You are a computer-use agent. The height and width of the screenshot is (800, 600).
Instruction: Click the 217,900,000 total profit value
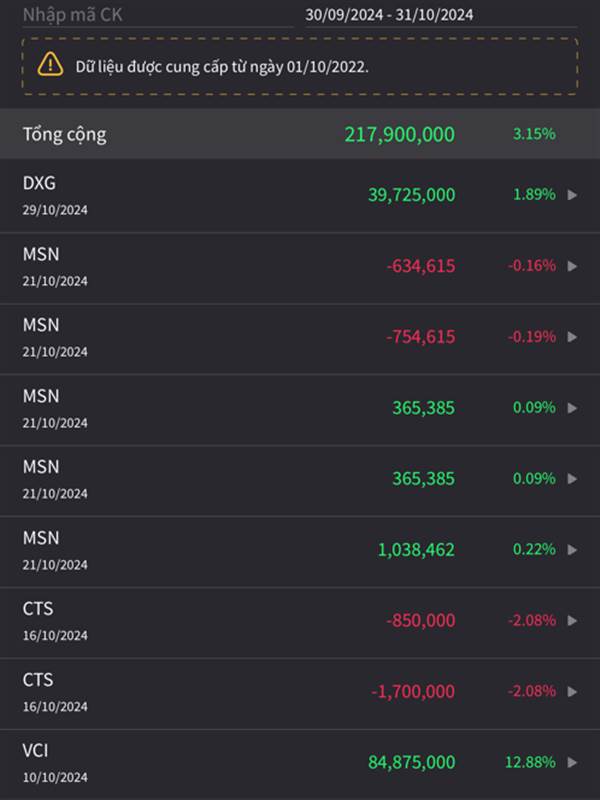click(x=399, y=135)
